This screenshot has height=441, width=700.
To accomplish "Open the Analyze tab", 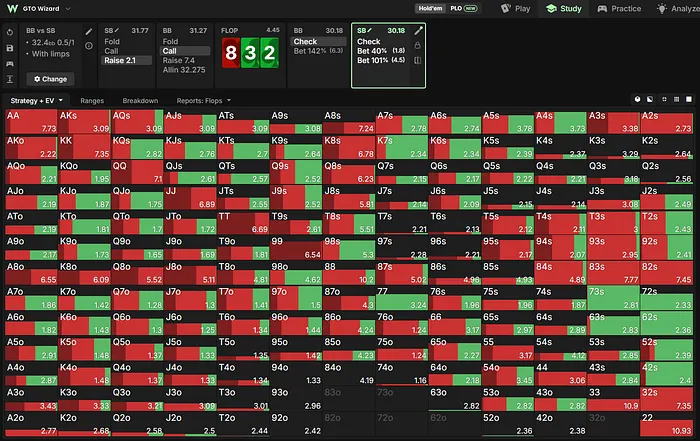I will click(x=678, y=8).
